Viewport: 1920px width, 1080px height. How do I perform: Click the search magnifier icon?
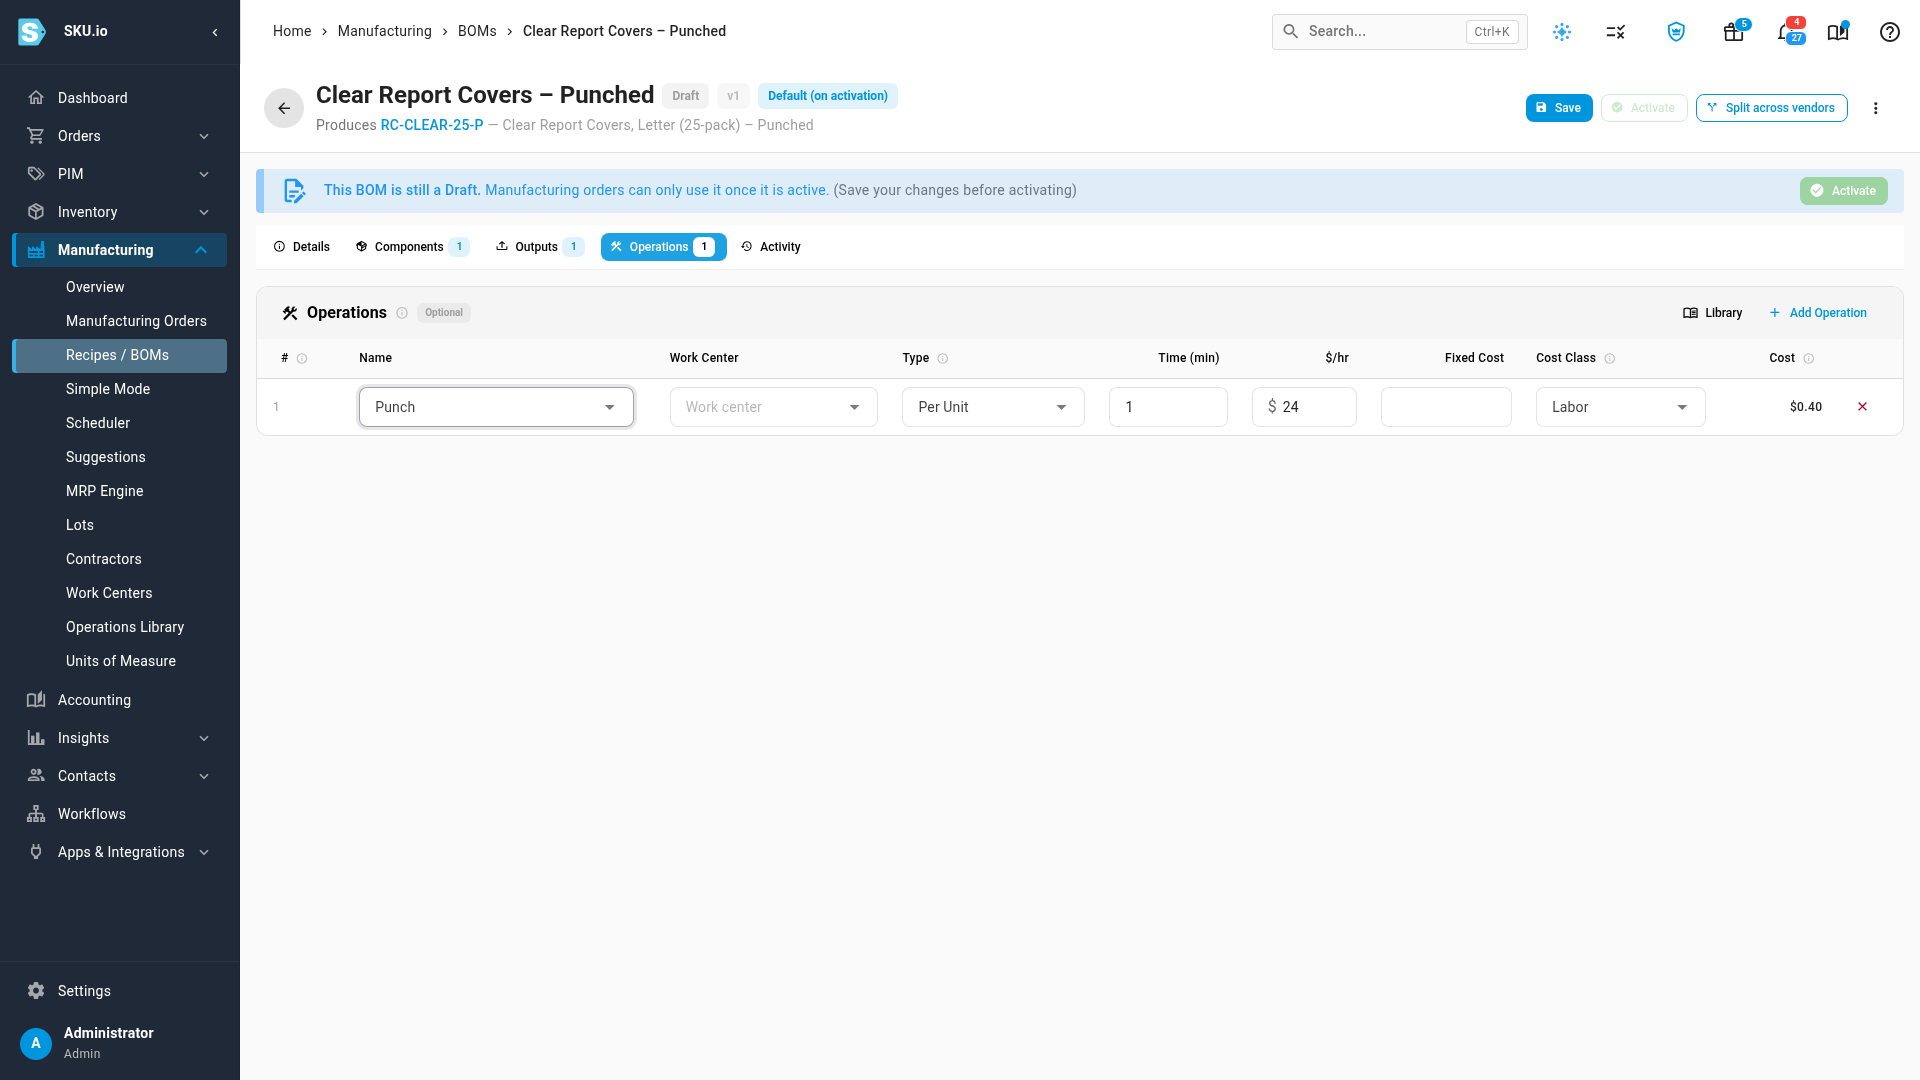[x=1291, y=32]
